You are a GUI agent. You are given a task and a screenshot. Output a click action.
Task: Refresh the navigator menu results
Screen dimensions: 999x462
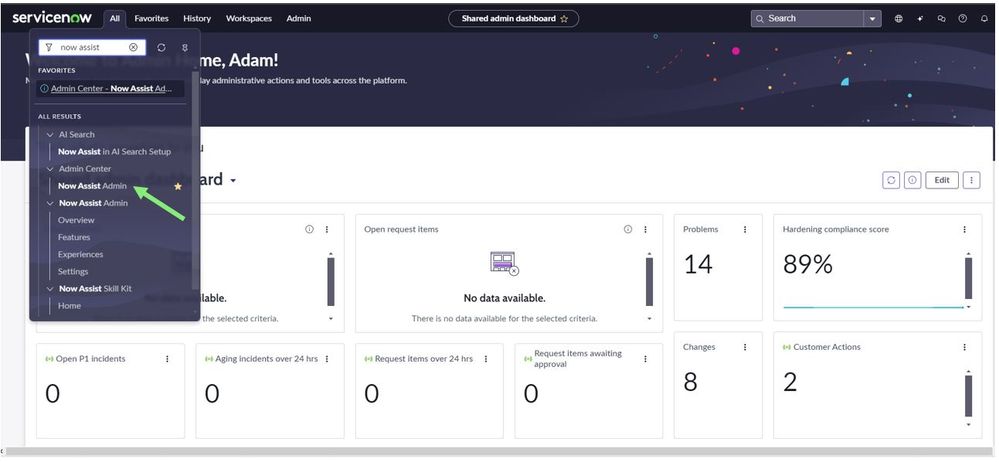[161, 47]
